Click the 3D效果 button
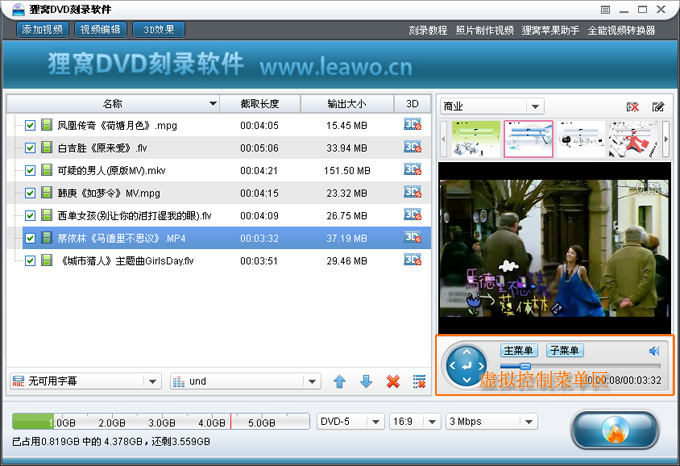This screenshot has height=466, width=680. [x=159, y=29]
